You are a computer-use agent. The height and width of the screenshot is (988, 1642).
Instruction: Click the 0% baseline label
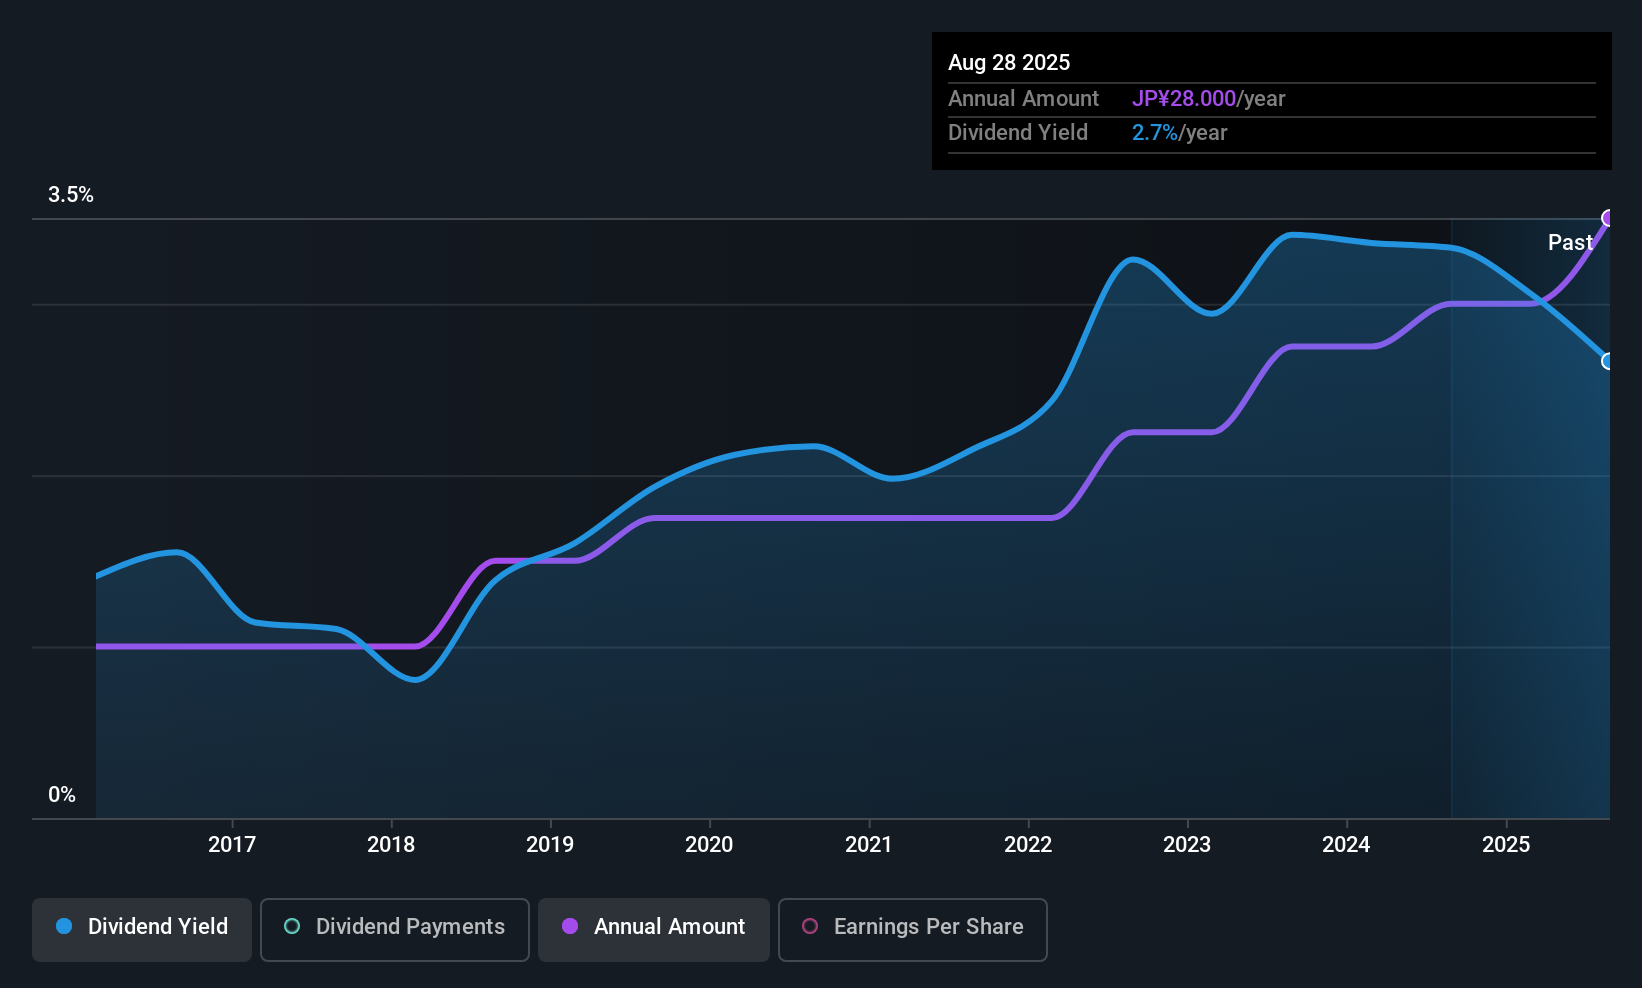click(62, 794)
